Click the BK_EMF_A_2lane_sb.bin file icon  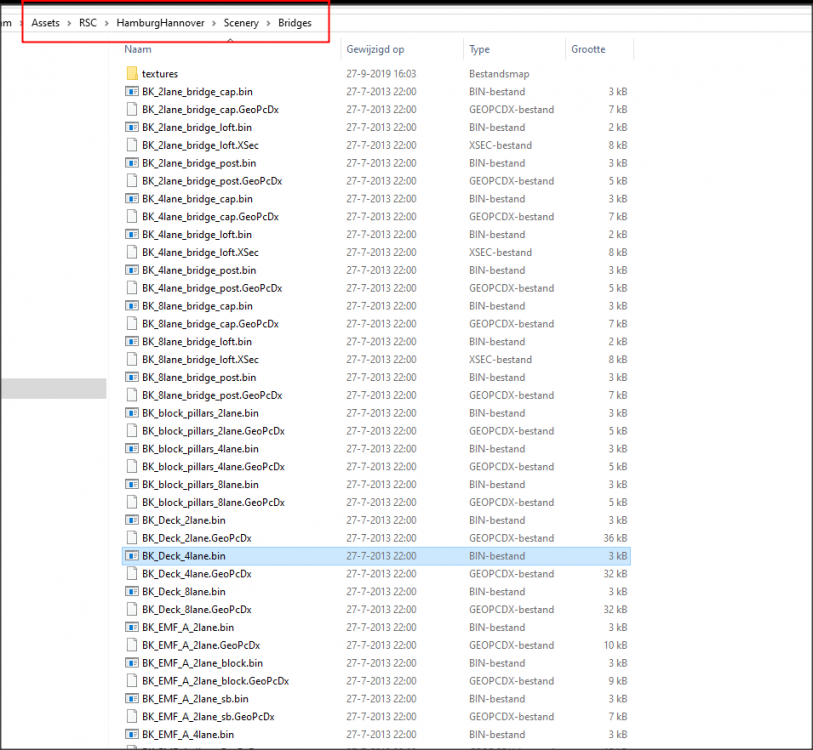(132, 700)
